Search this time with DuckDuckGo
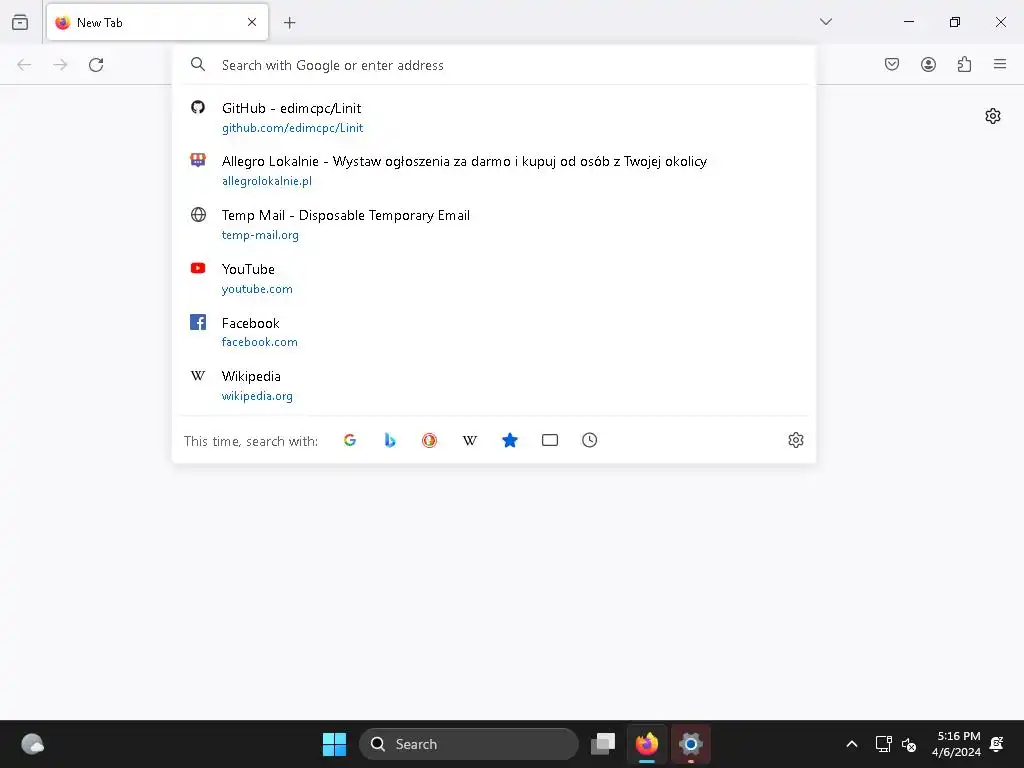The height and width of the screenshot is (768, 1024). tap(429, 440)
